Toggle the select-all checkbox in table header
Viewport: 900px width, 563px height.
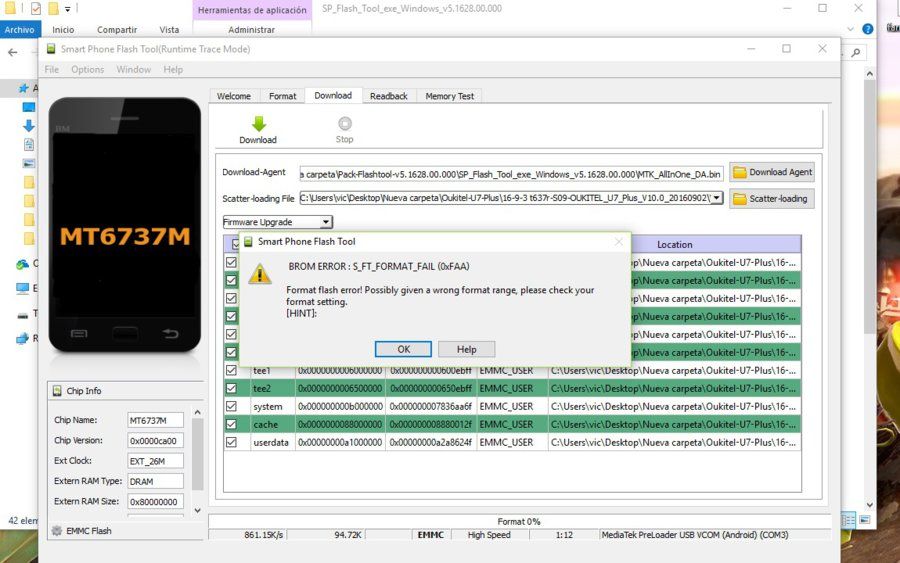coord(235,244)
